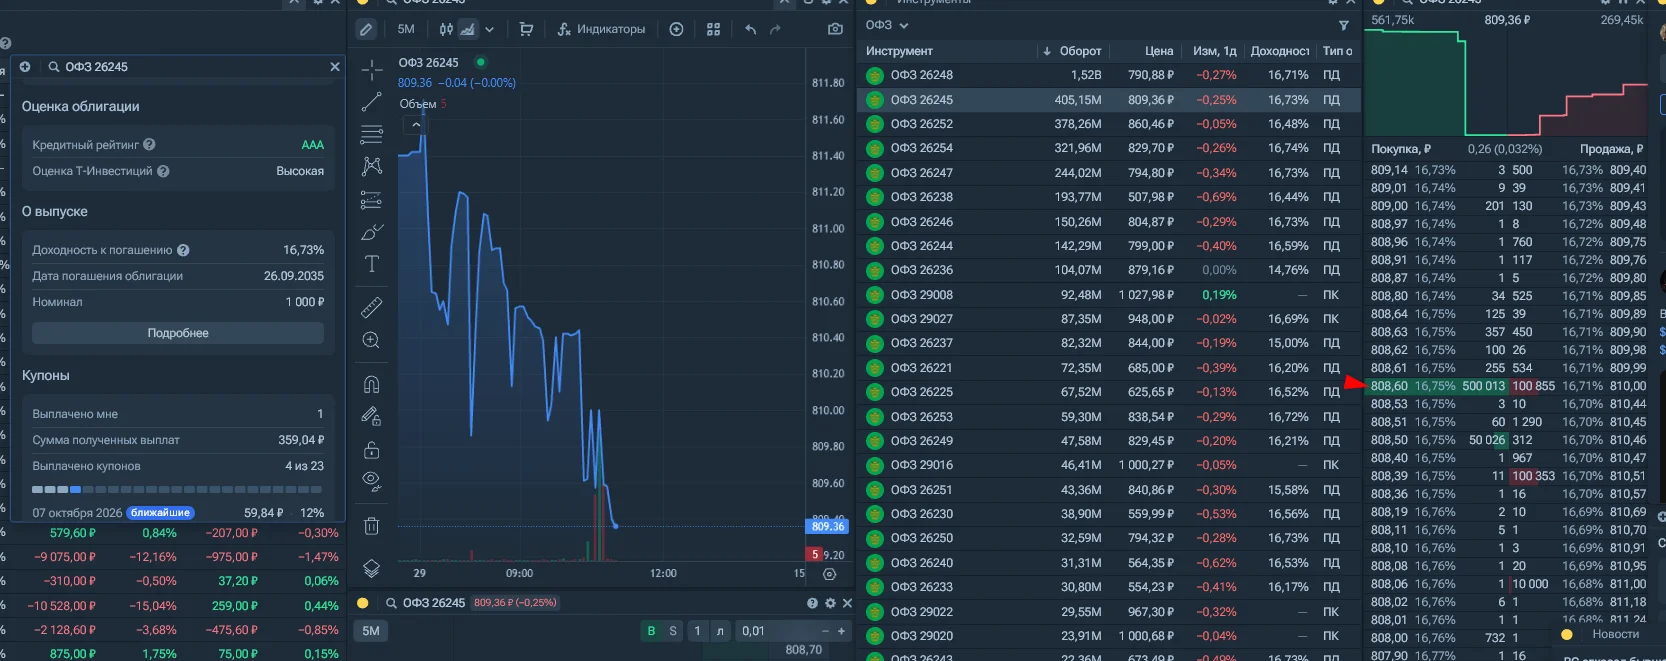The width and height of the screenshot is (1666, 661).
Task: Click the coupon payments progress bar
Action: [x=178, y=490]
